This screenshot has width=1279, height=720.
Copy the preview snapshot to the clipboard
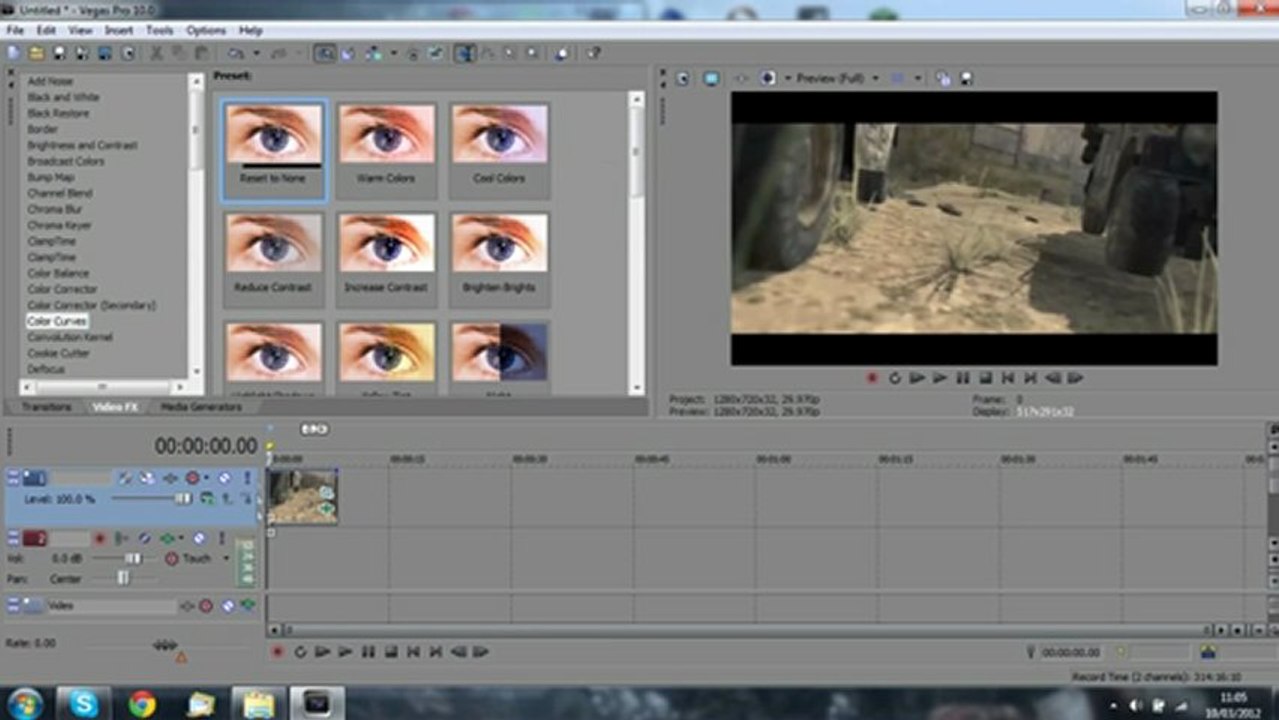point(944,78)
